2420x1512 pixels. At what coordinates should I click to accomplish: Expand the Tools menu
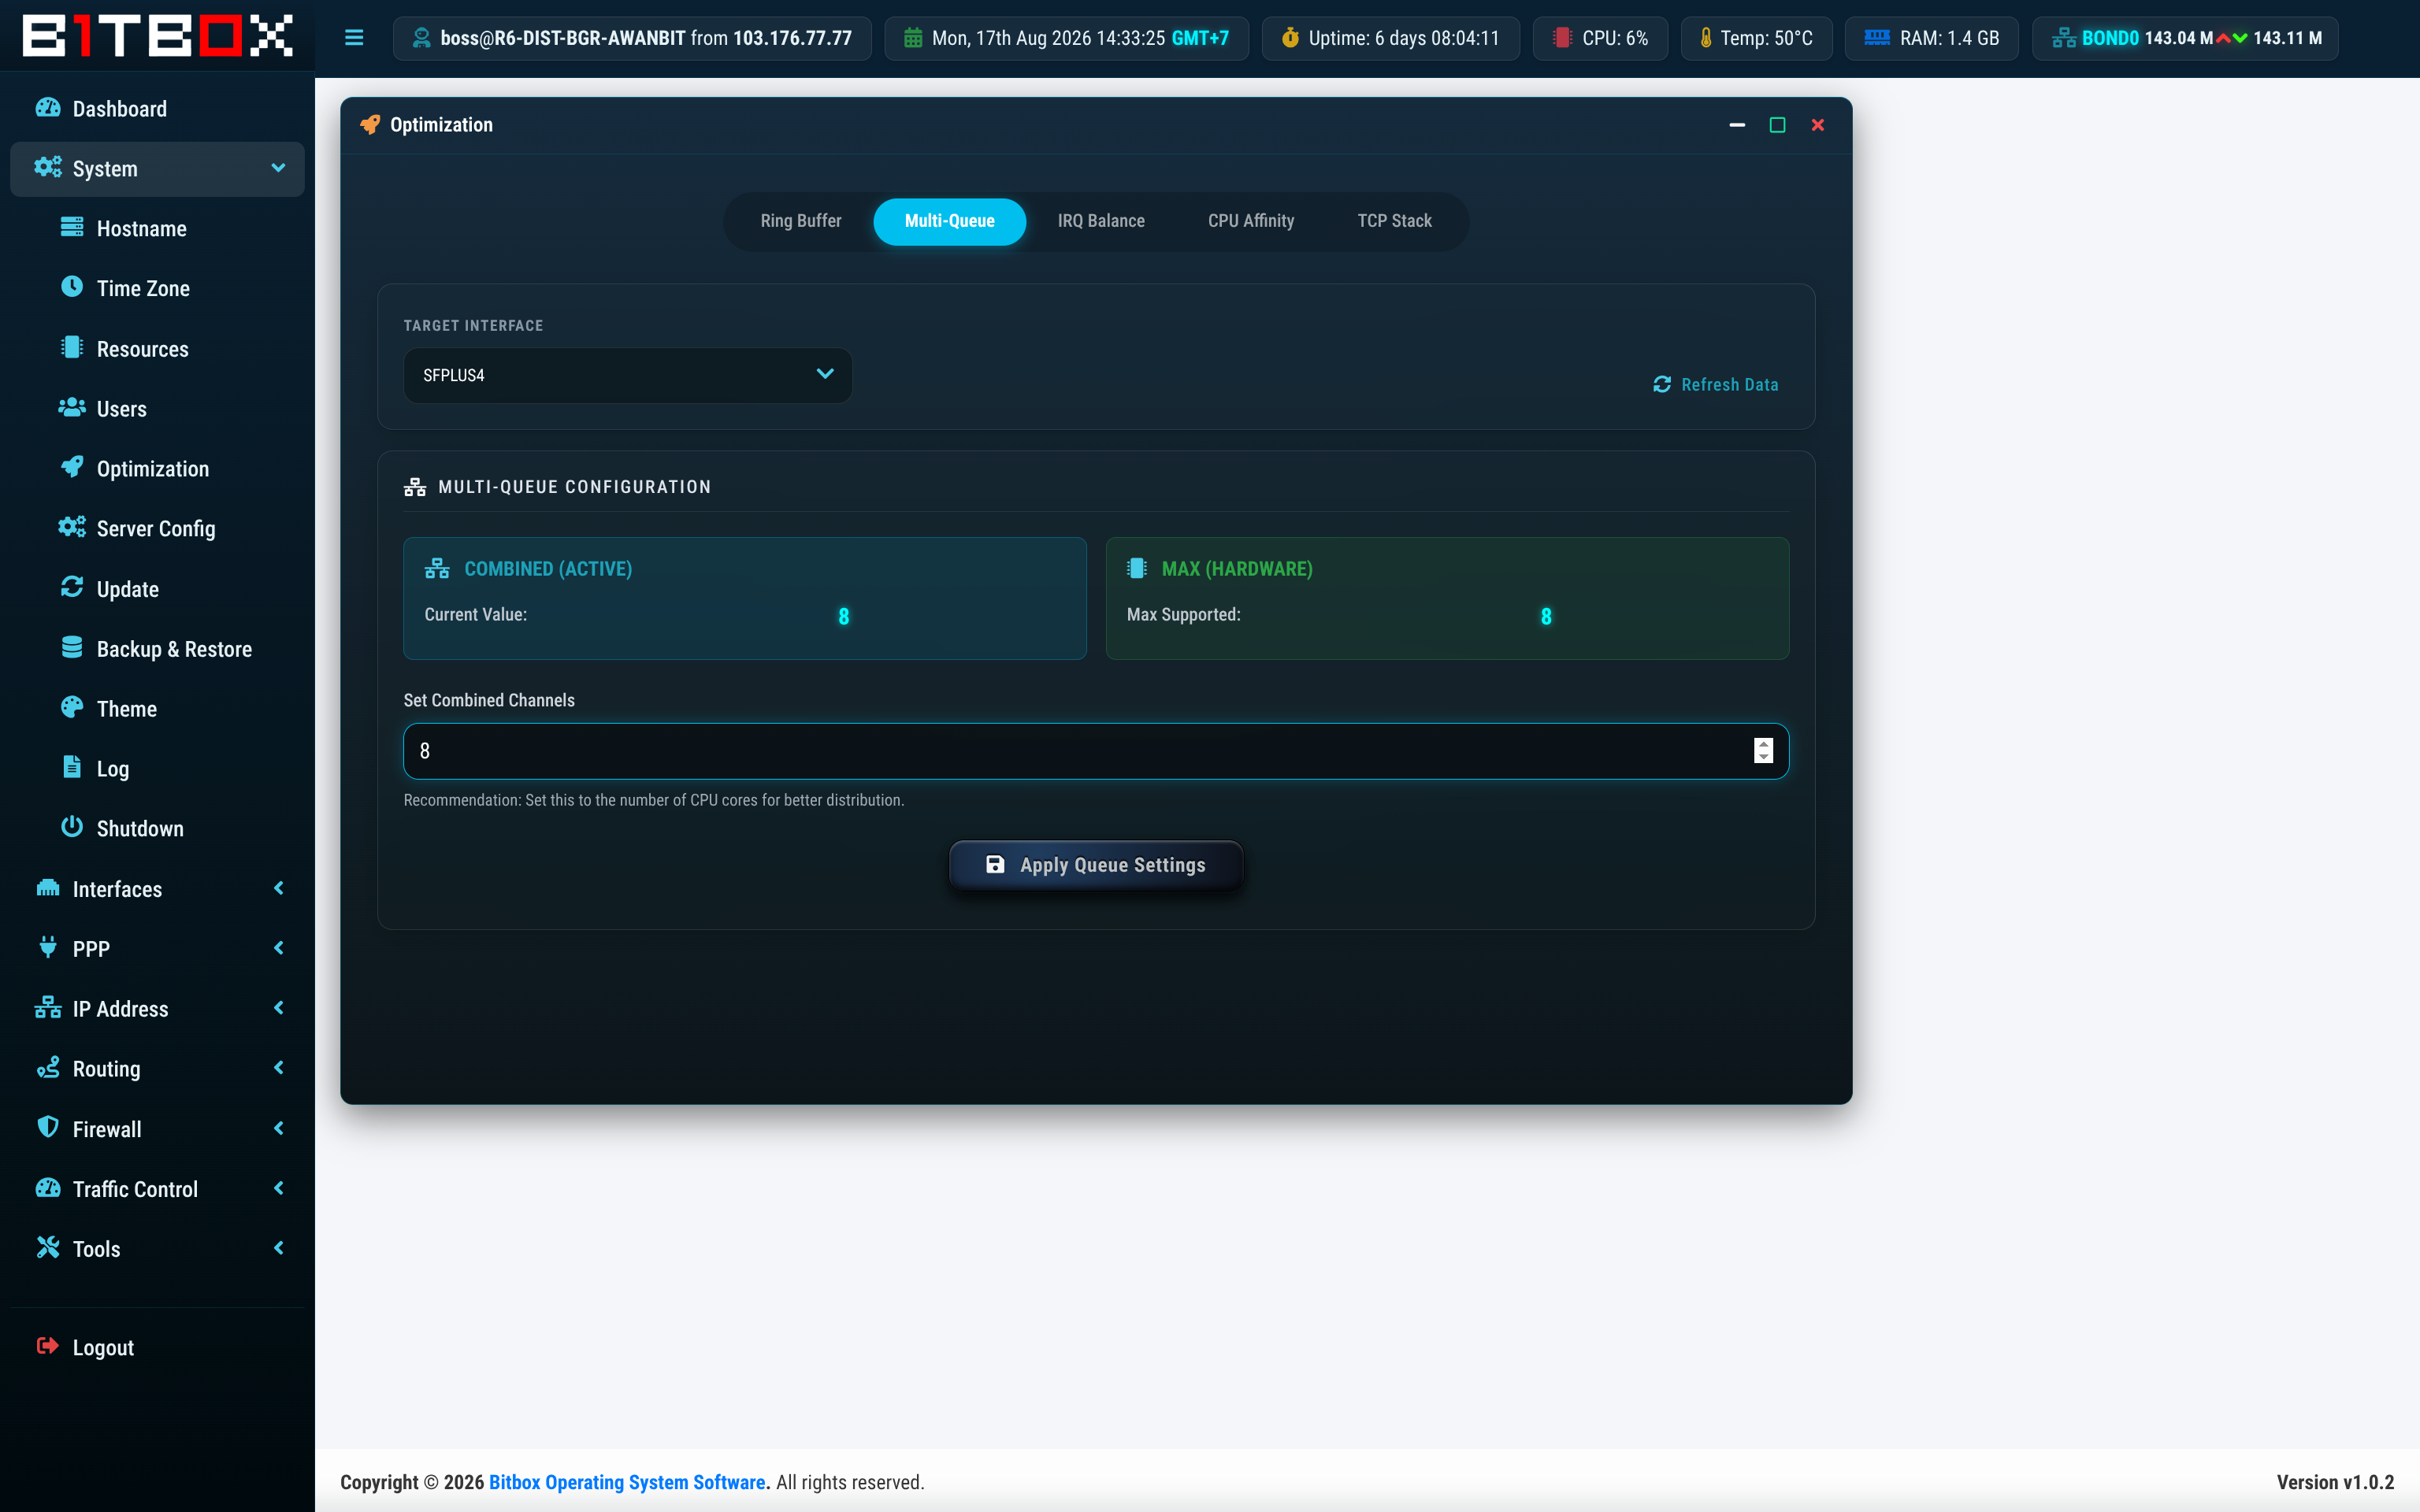pos(157,1249)
